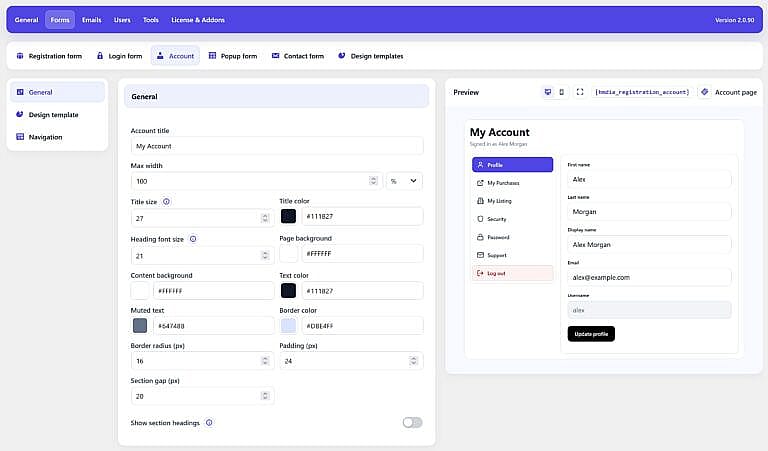The image size is (768, 451).
Task: Open Content background color swatch
Action: tap(140, 291)
